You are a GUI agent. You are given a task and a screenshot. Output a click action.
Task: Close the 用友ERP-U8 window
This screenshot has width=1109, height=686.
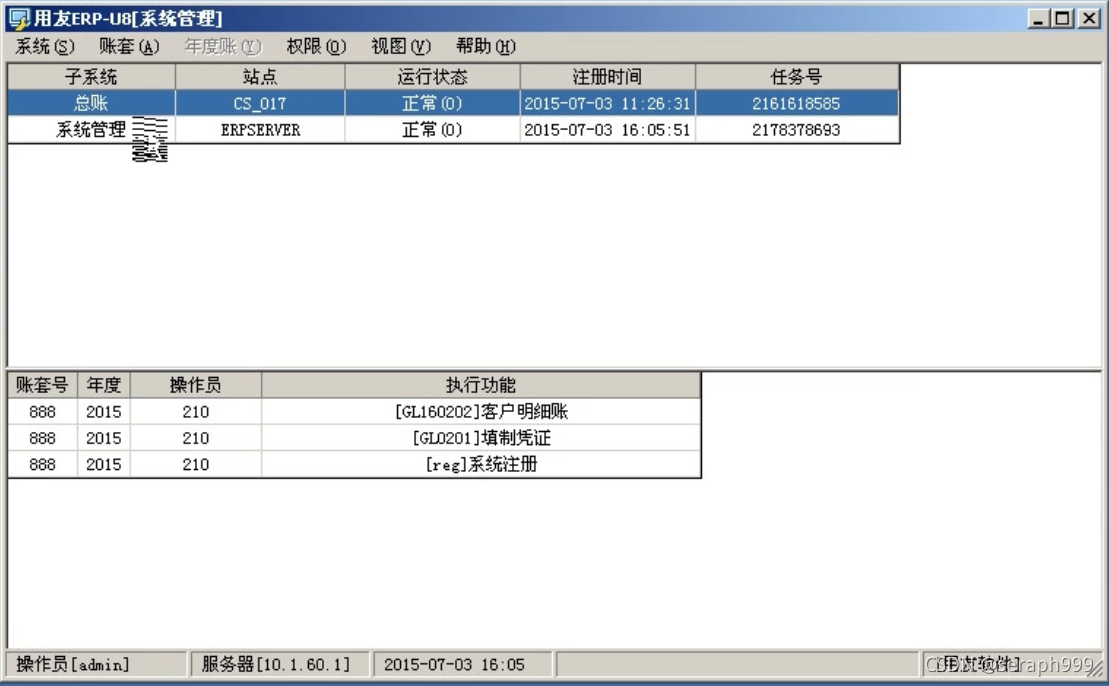point(1089,18)
